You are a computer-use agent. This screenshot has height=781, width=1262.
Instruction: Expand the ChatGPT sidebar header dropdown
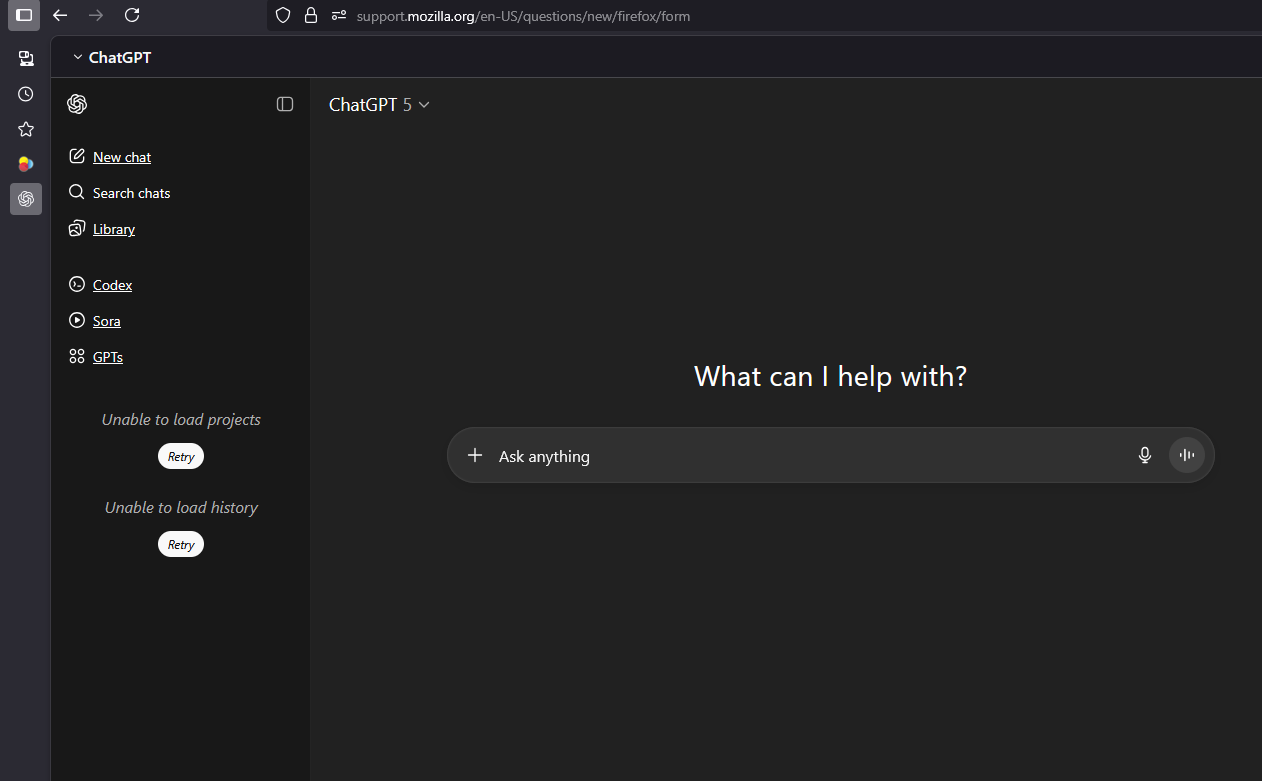(x=111, y=57)
